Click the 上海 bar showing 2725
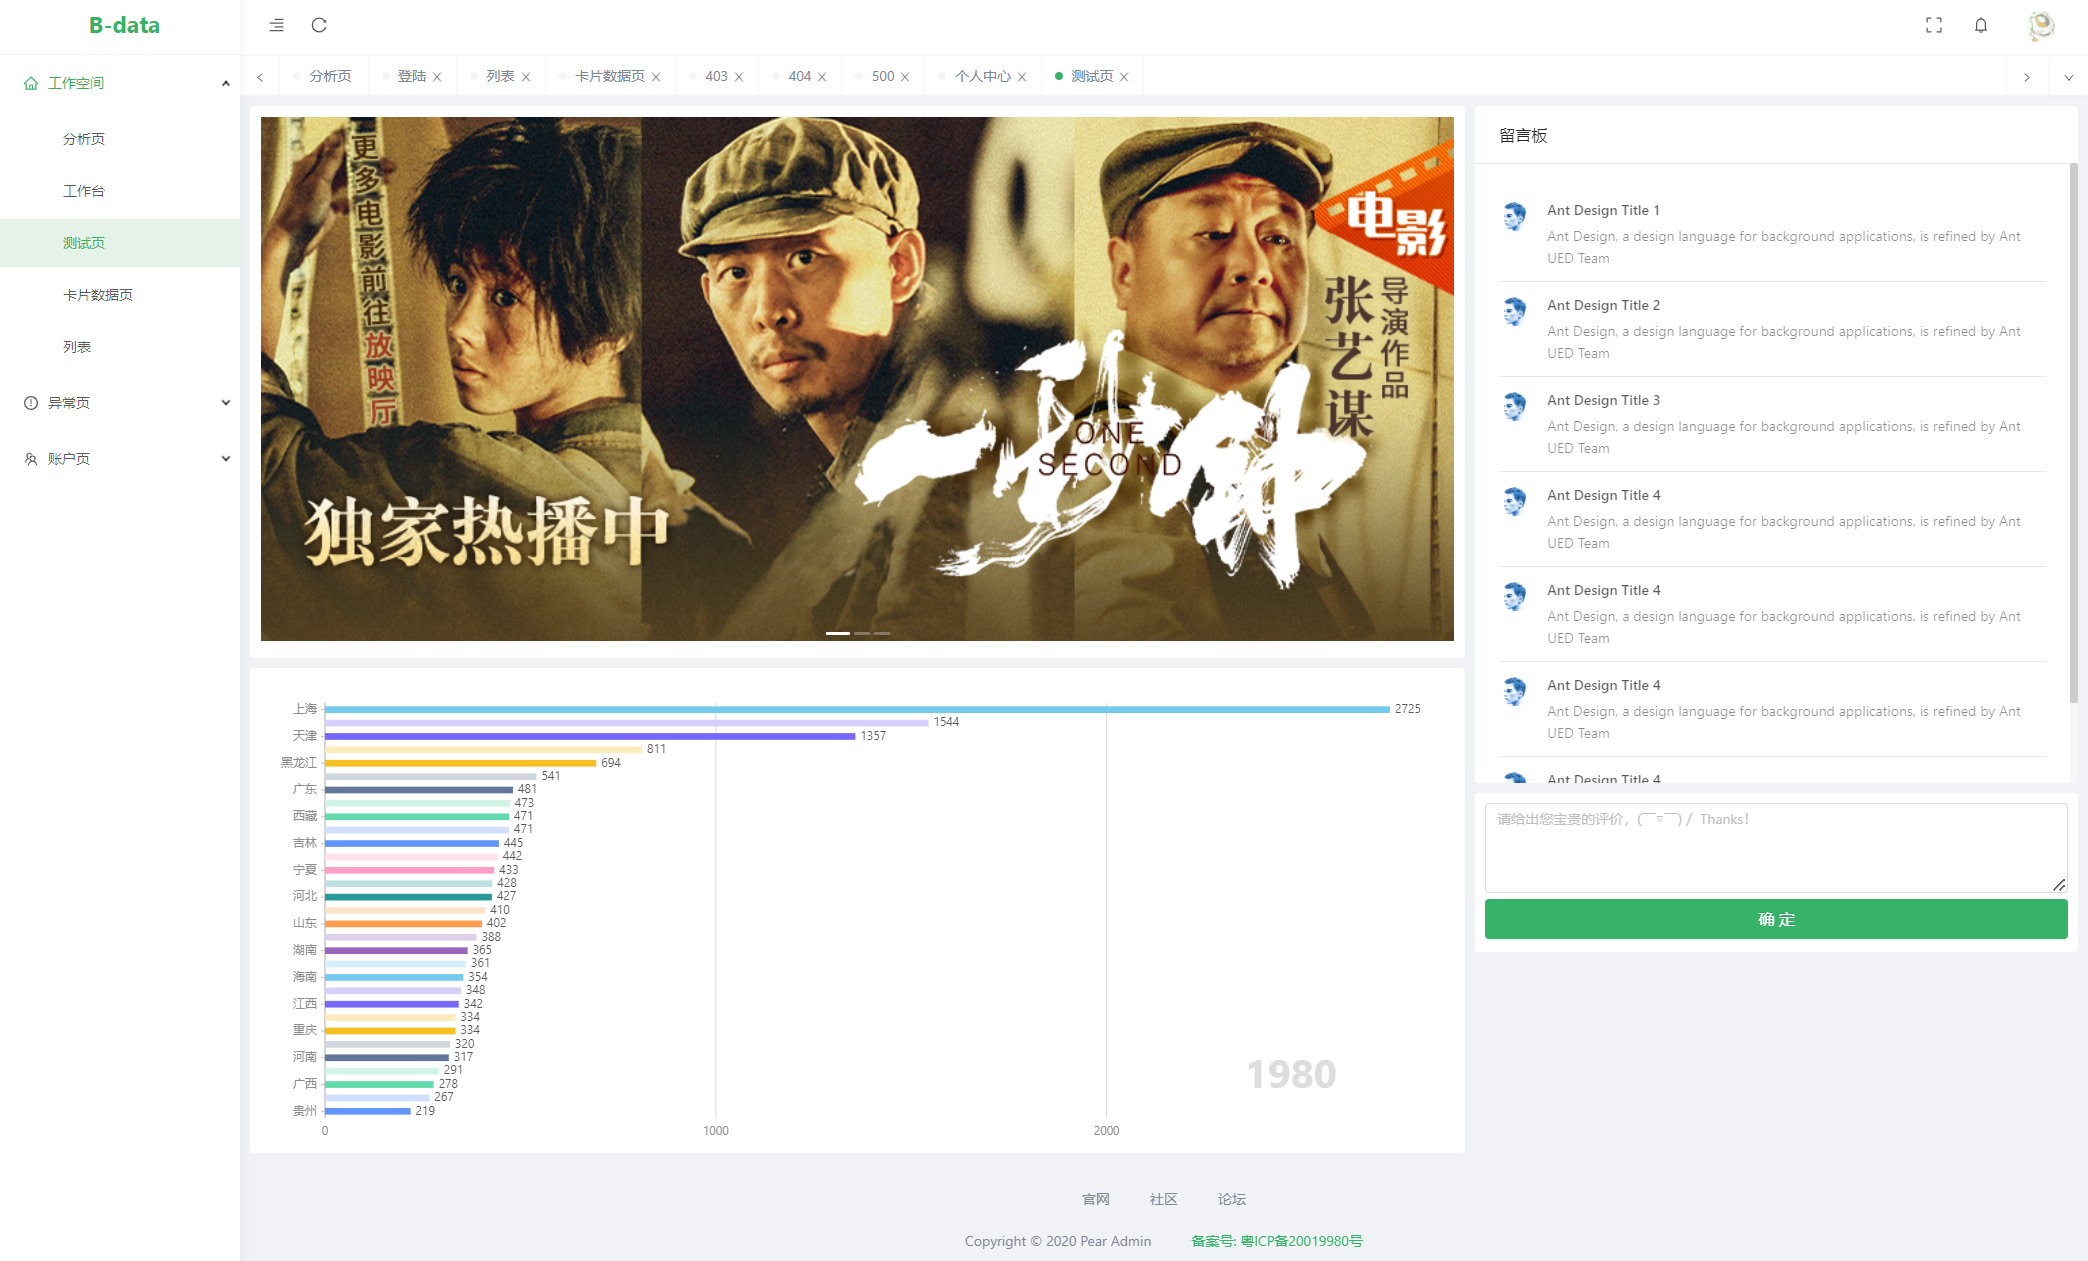Screen dimensions: 2088x1261 tap(857, 709)
